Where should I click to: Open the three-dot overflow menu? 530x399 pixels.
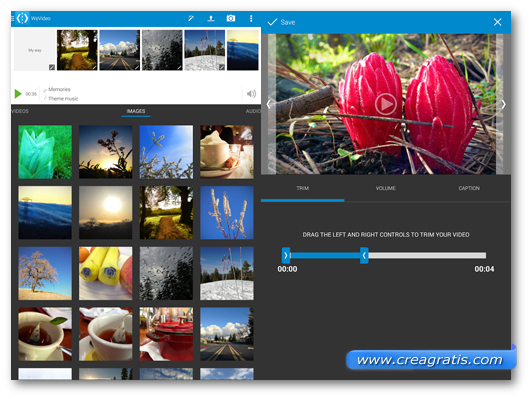(x=251, y=18)
